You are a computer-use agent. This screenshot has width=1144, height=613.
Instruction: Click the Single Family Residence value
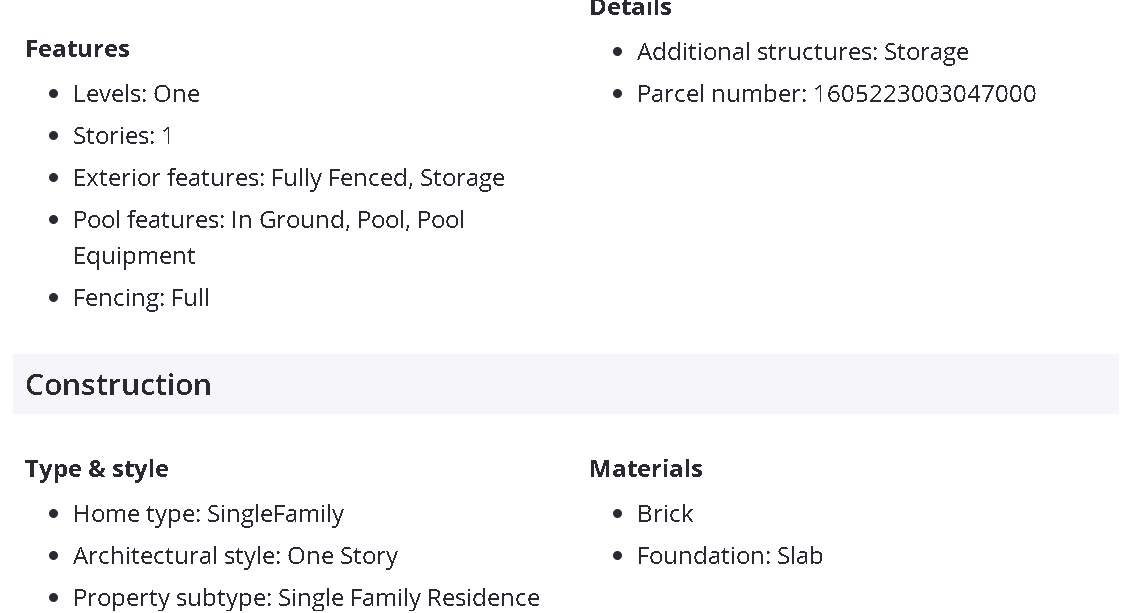tap(408, 598)
